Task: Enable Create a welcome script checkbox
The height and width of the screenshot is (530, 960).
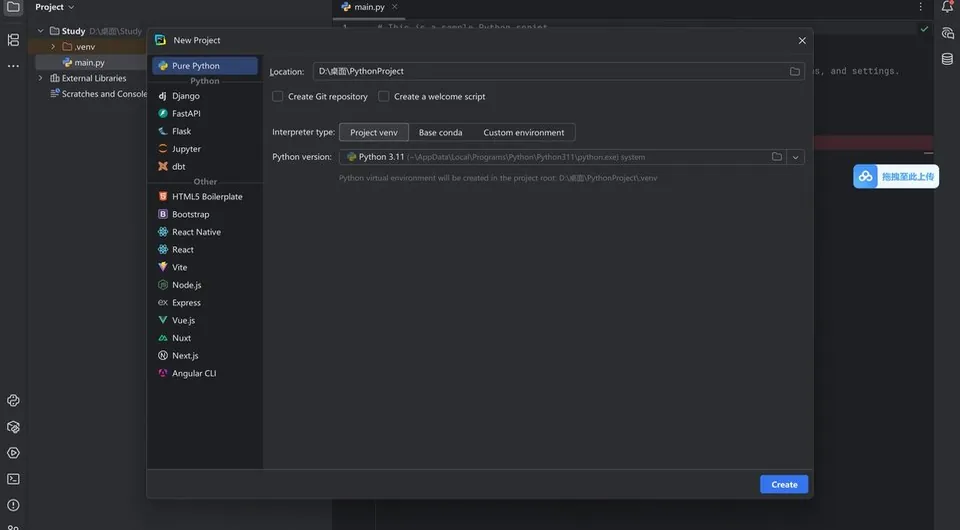Action: (x=383, y=97)
